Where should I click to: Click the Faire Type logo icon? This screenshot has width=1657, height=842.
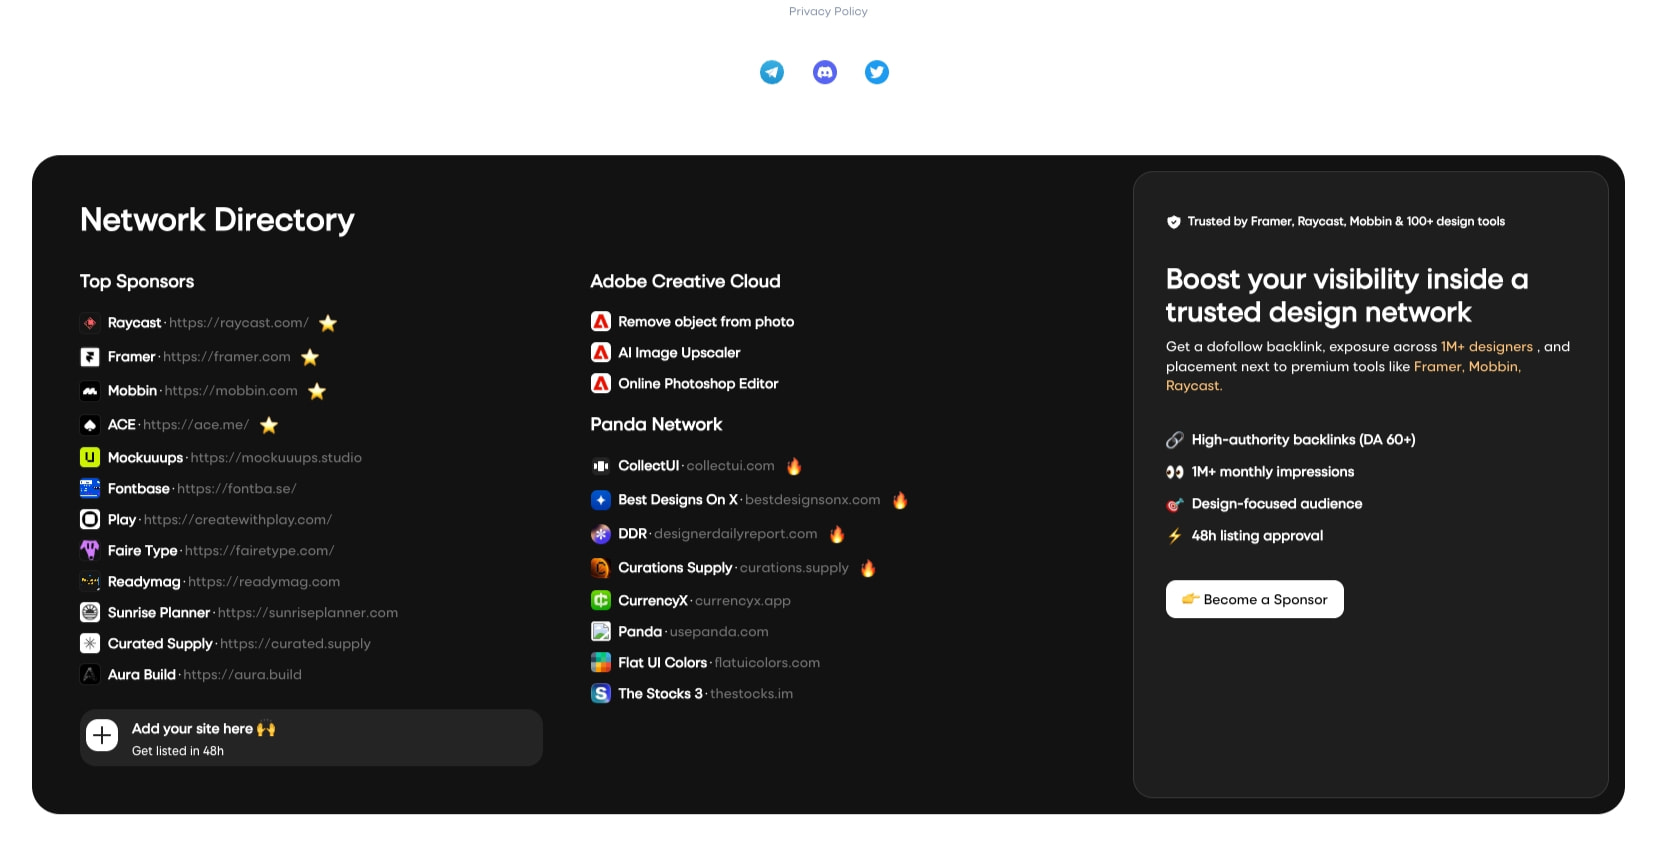click(x=90, y=550)
